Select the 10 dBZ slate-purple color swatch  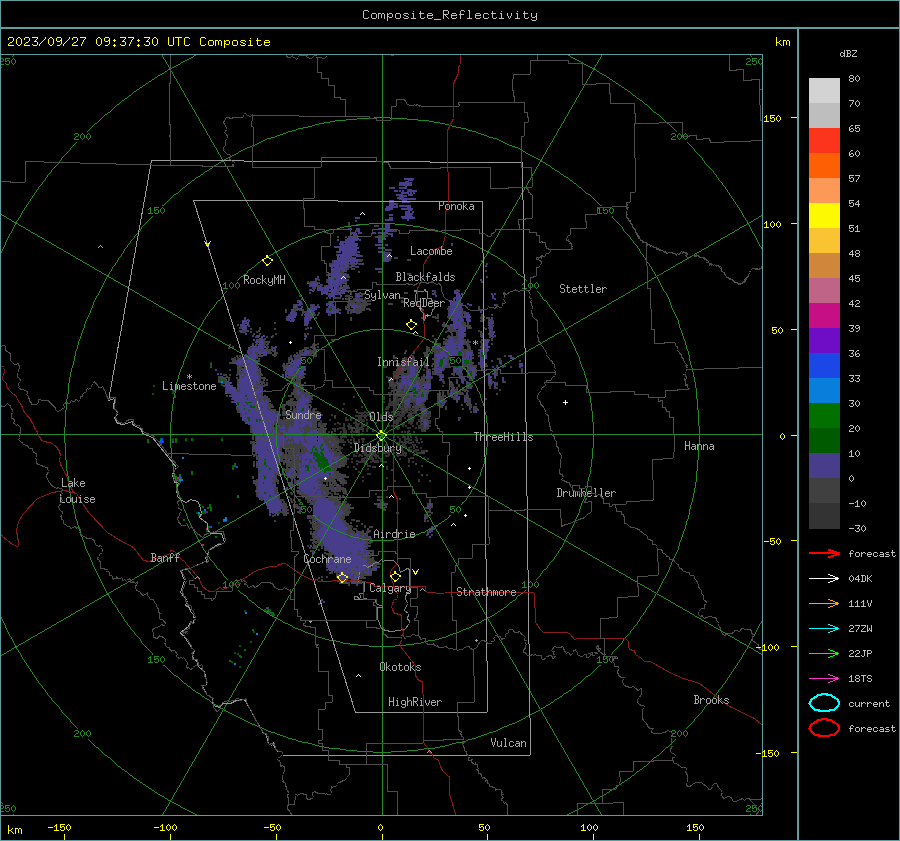click(x=824, y=466)
